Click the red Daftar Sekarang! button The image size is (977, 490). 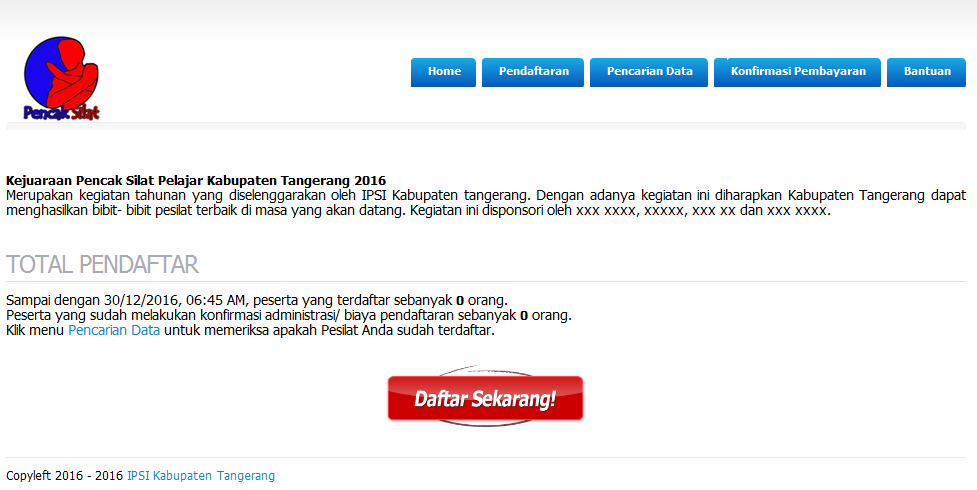point(485,398)
